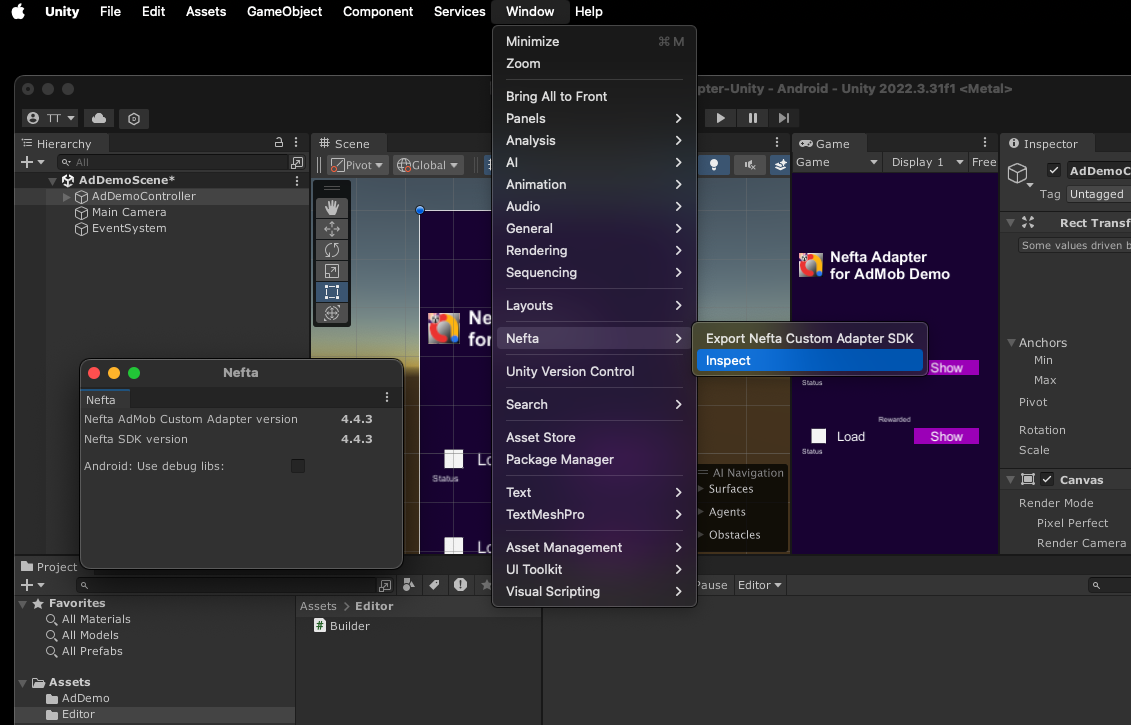Image resolution: width=1131 pixels, height=725 pixels.
Task: Collapse the Assets folder tree in Project
Action: 23,682
